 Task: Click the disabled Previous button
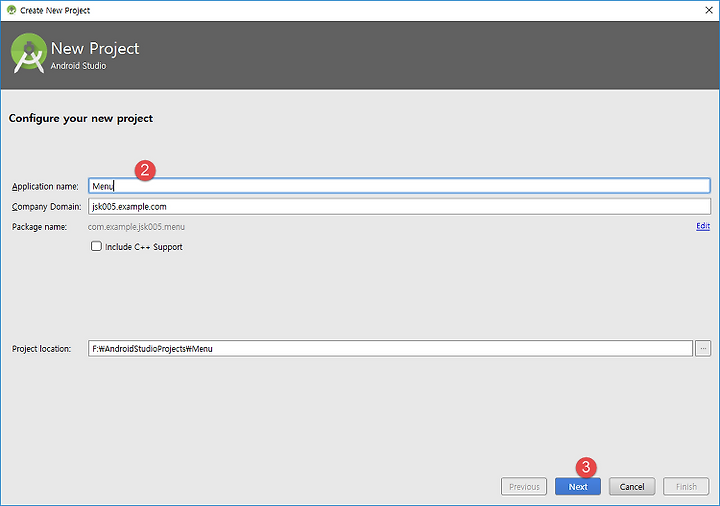click(x=524, y=487)
